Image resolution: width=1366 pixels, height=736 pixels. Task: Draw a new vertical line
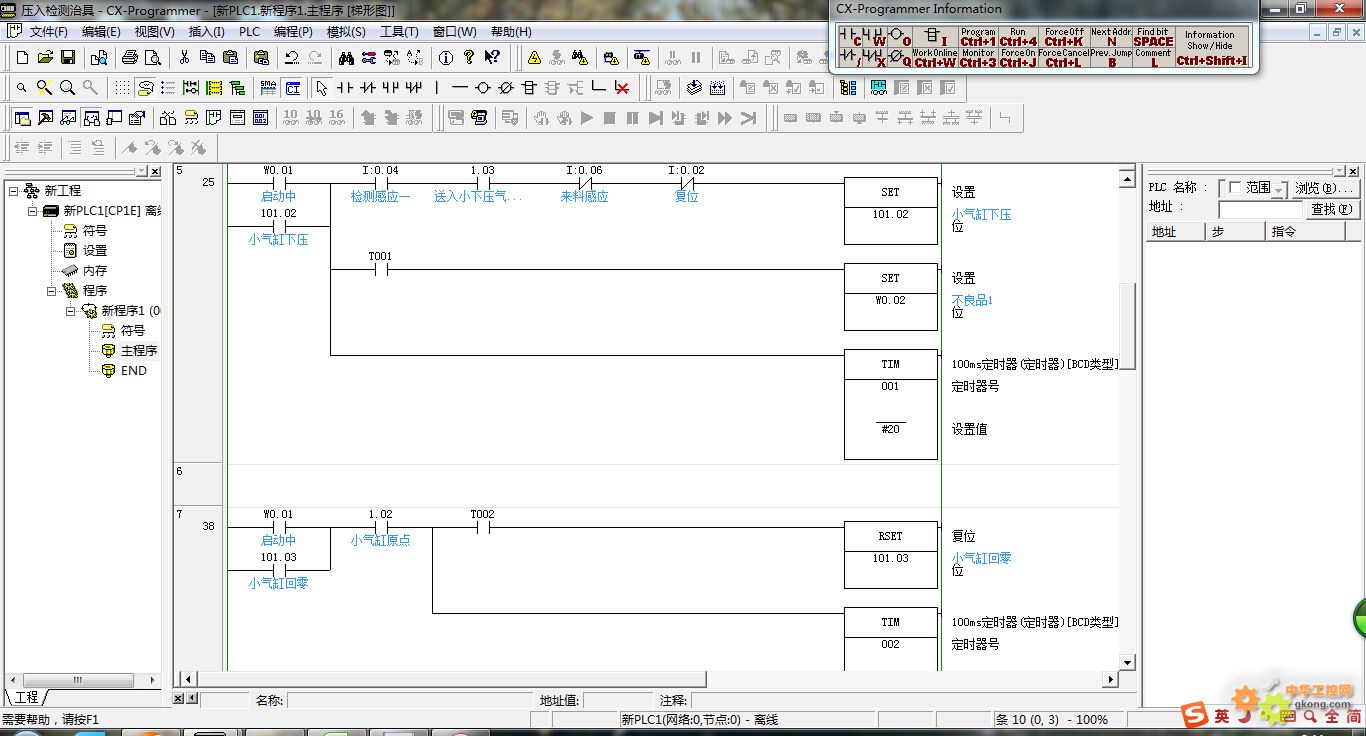pos(437,88)
